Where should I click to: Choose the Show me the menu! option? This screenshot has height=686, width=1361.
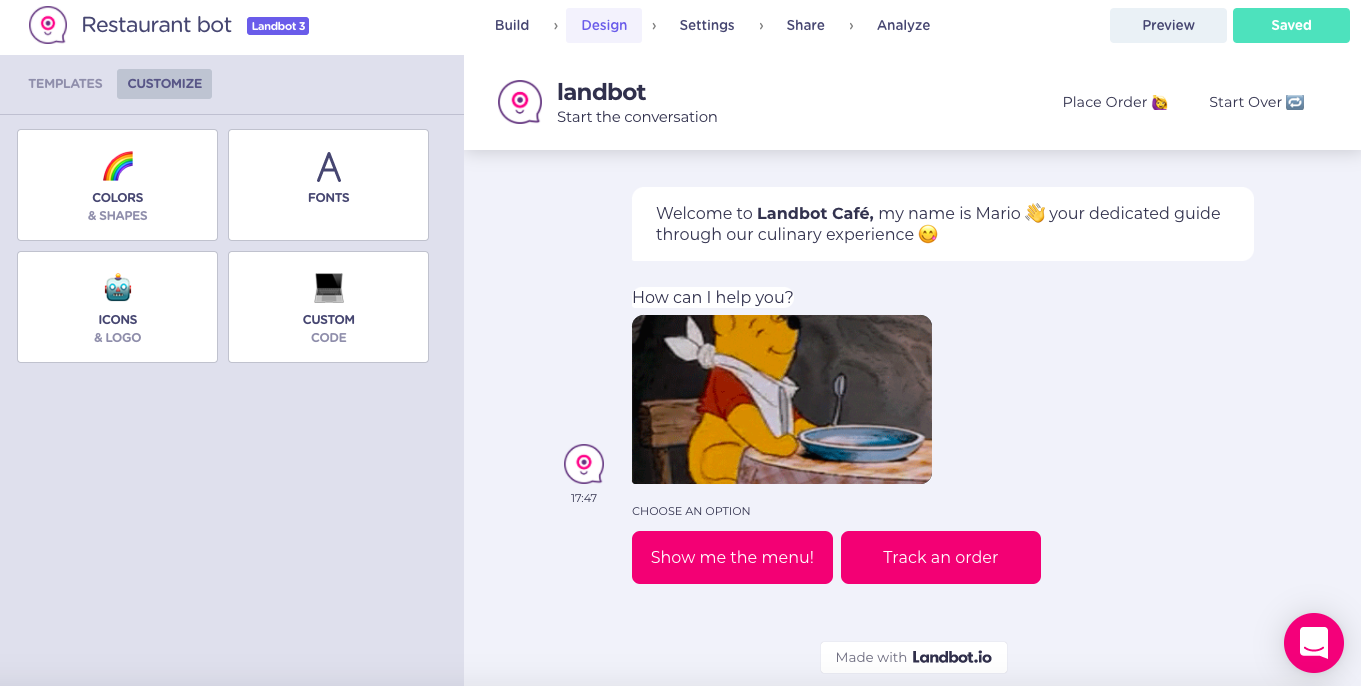pos(732,557)
